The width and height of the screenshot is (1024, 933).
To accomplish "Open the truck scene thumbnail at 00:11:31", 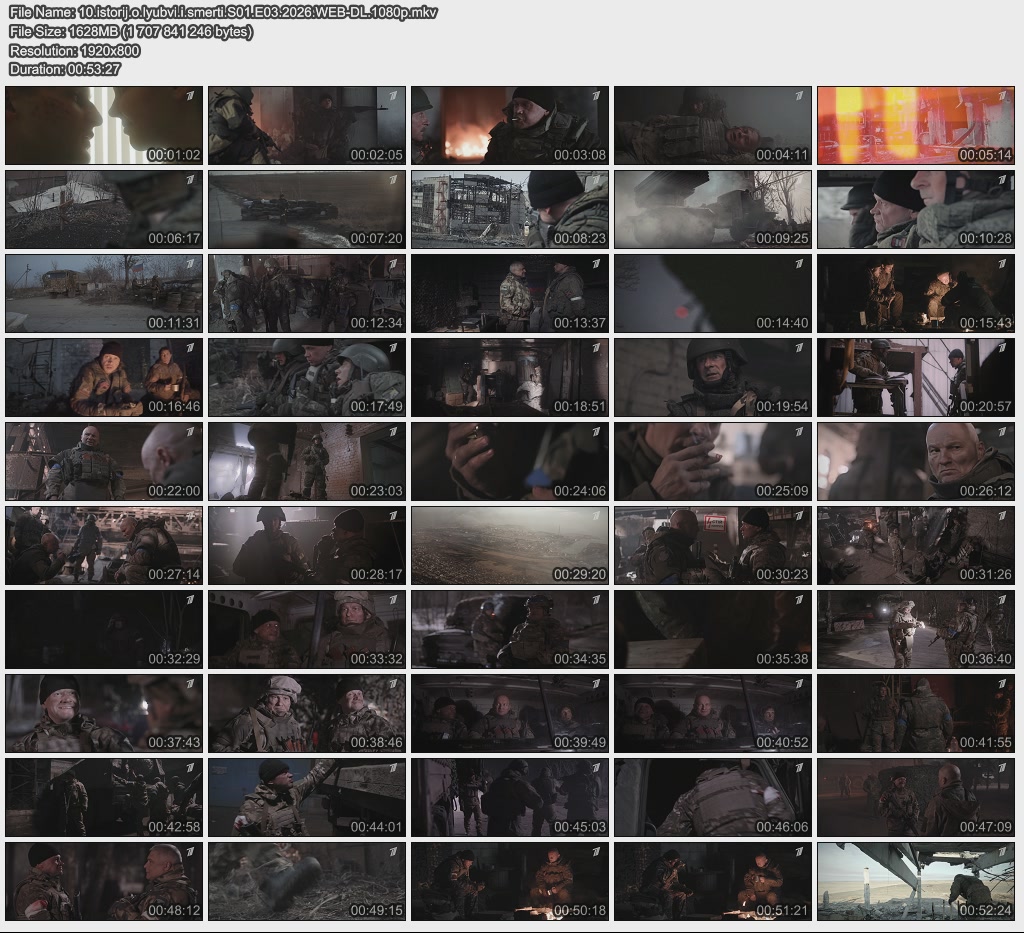I will (104, 293).
